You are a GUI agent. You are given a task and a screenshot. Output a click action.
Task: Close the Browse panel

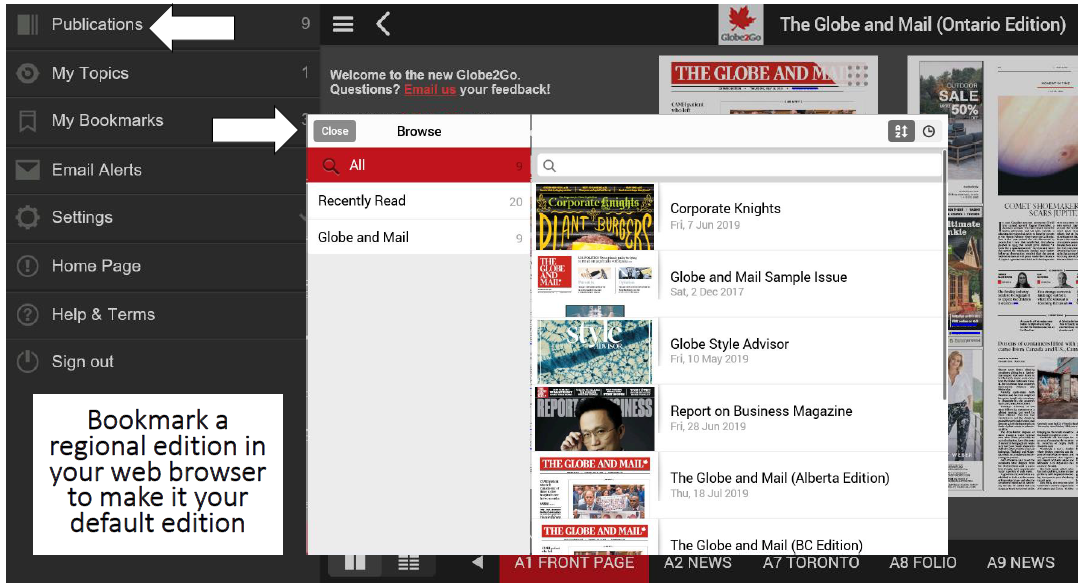tap(335, 131)
